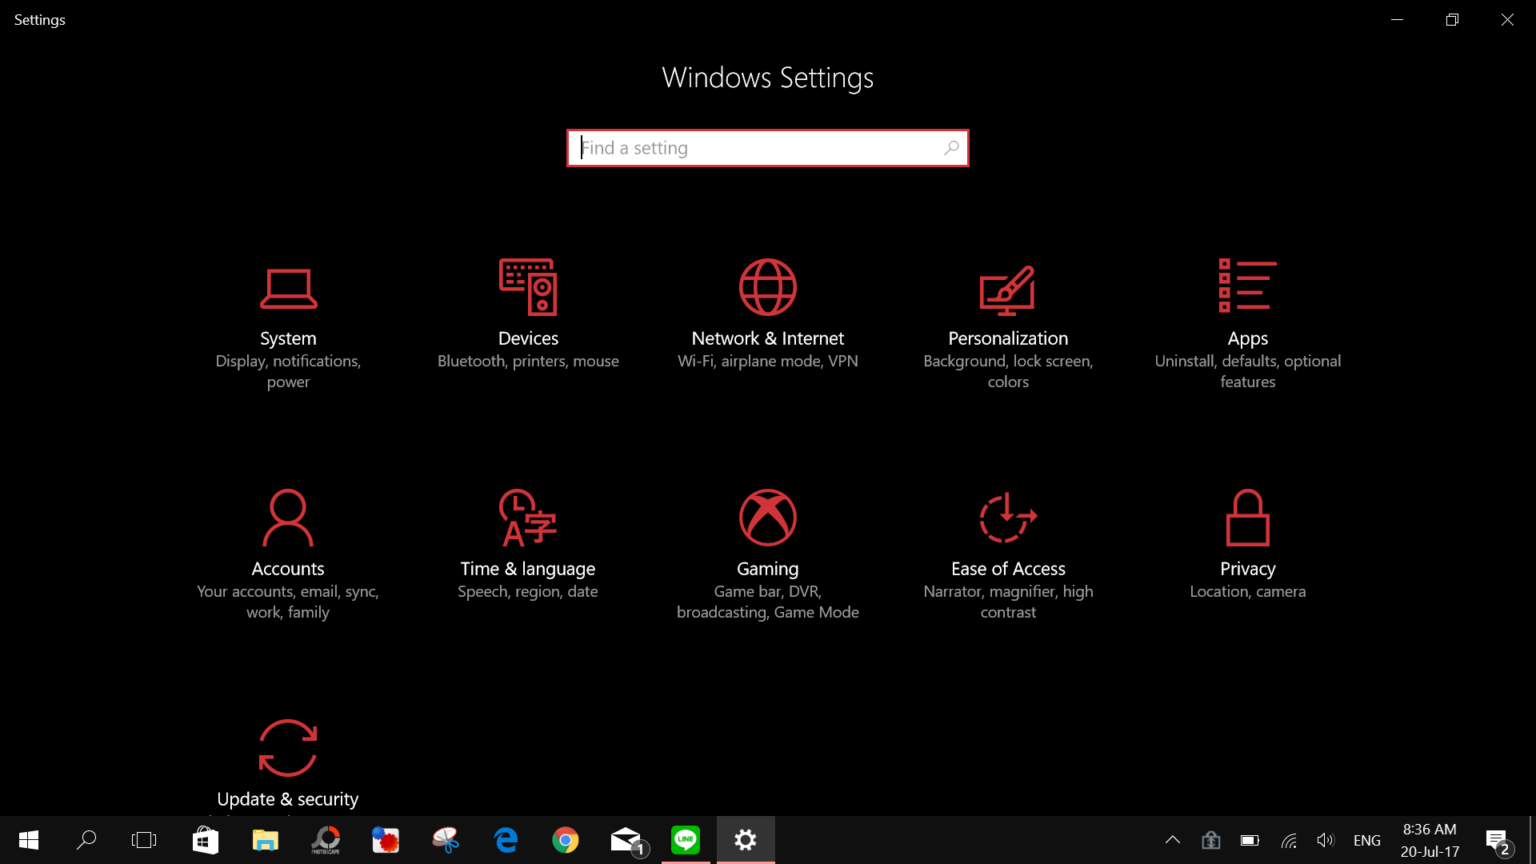This screenshot has width=1536, height=864.
Task: Open Accounts person icon
Action: pyautogui.click(x=288, y=518)
